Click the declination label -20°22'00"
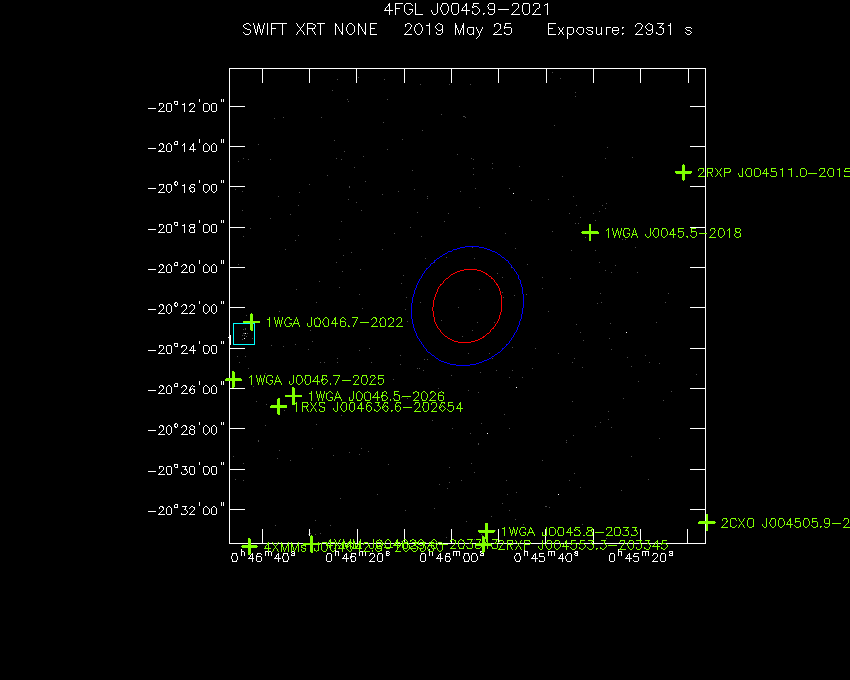850x680 pixels. [x=186, y=309]
